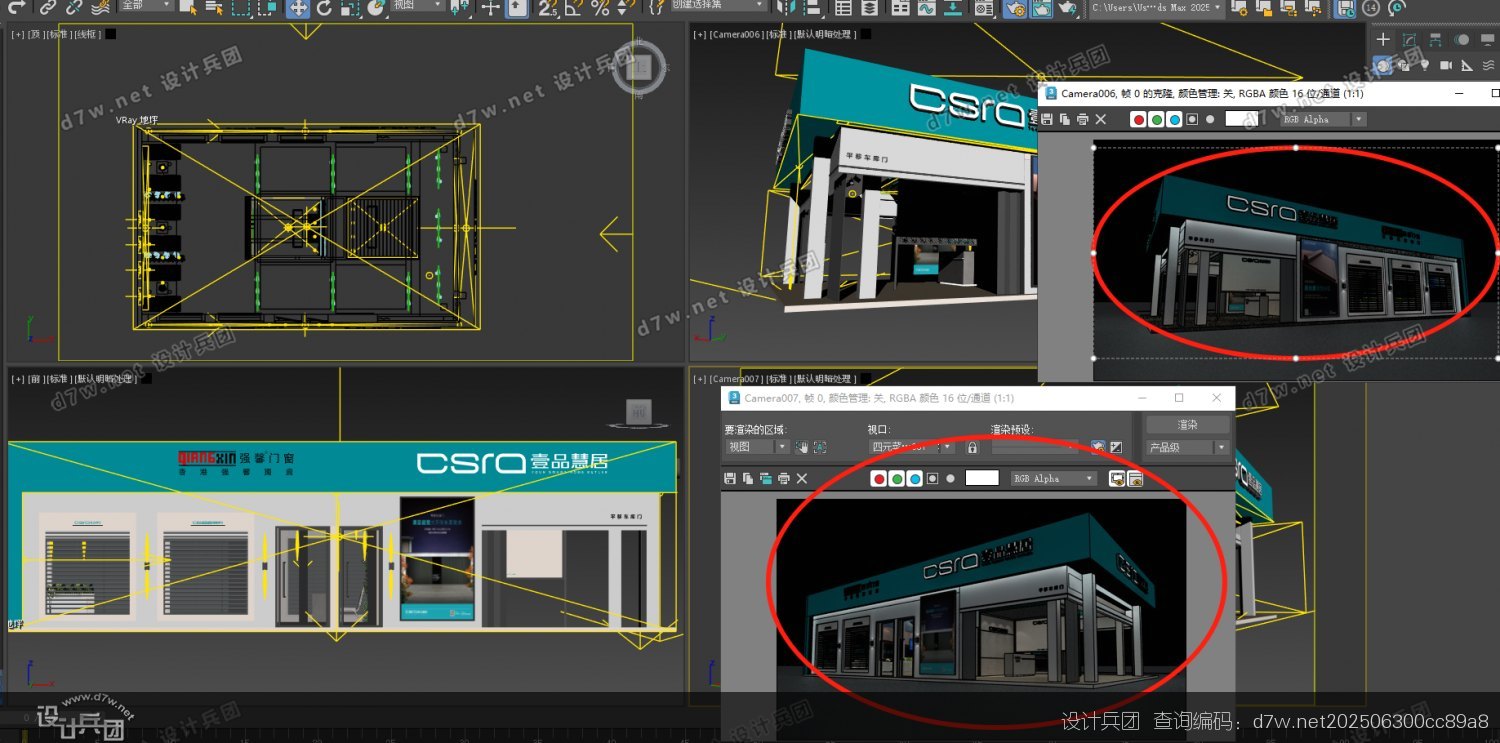
Task: Open the Material Editor
Action: (x=984, y=7)
